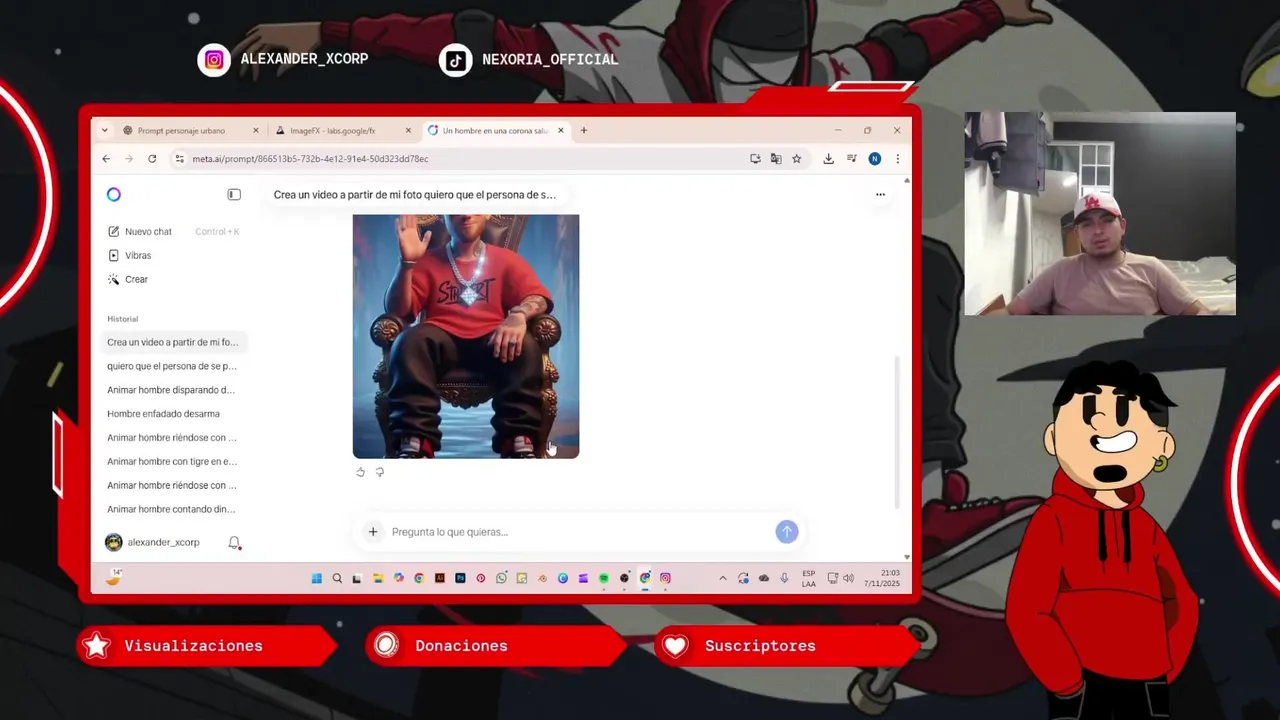Open Instagram from the taskbar

pos(665,578)
